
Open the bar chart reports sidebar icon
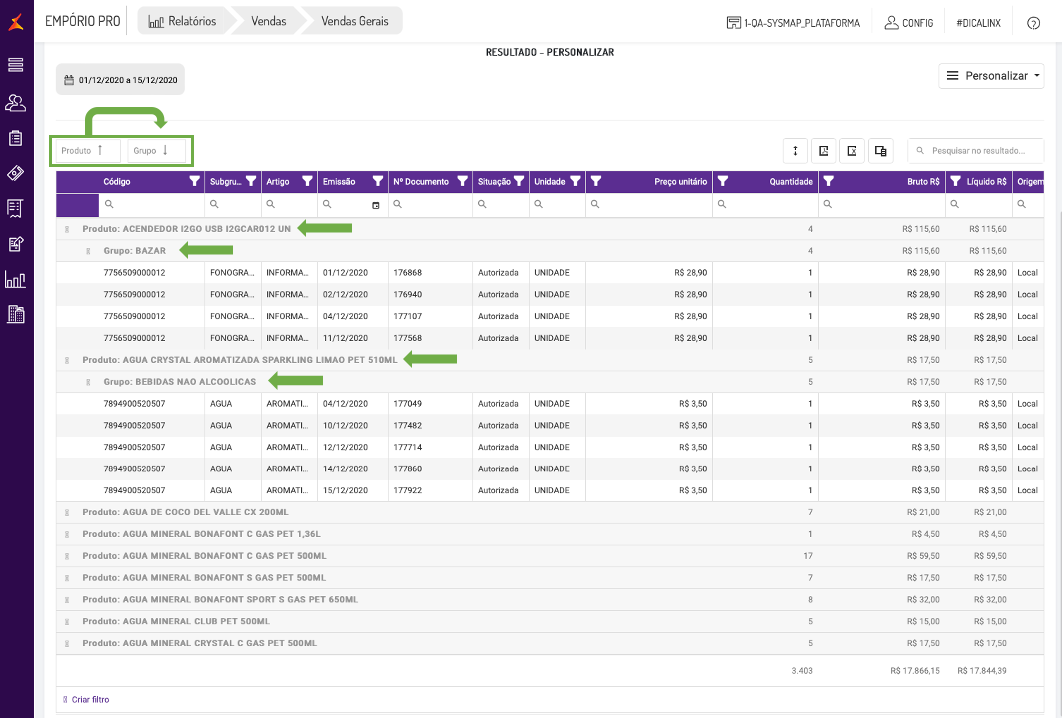pyautogui.click(x=15, y=279)
